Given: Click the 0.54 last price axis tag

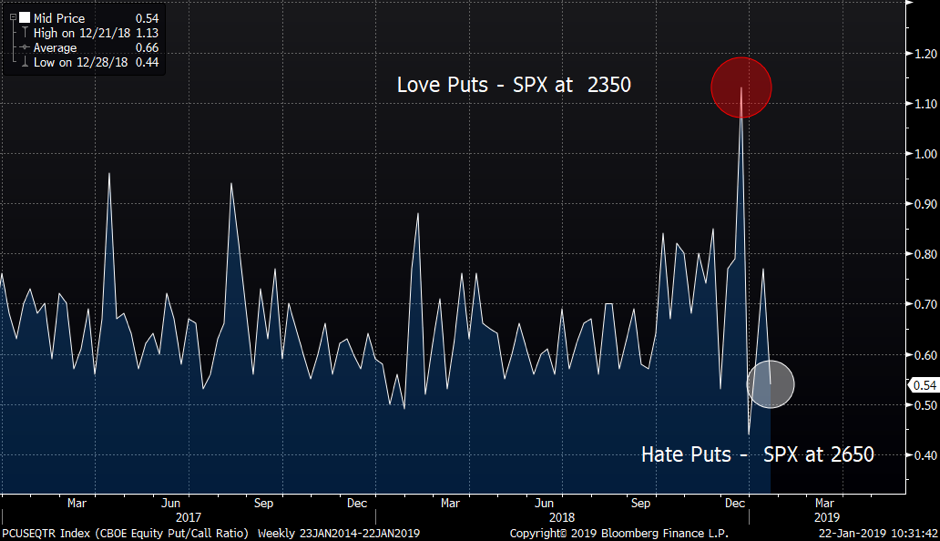Looking at the screenshot, I should [924, 385].
